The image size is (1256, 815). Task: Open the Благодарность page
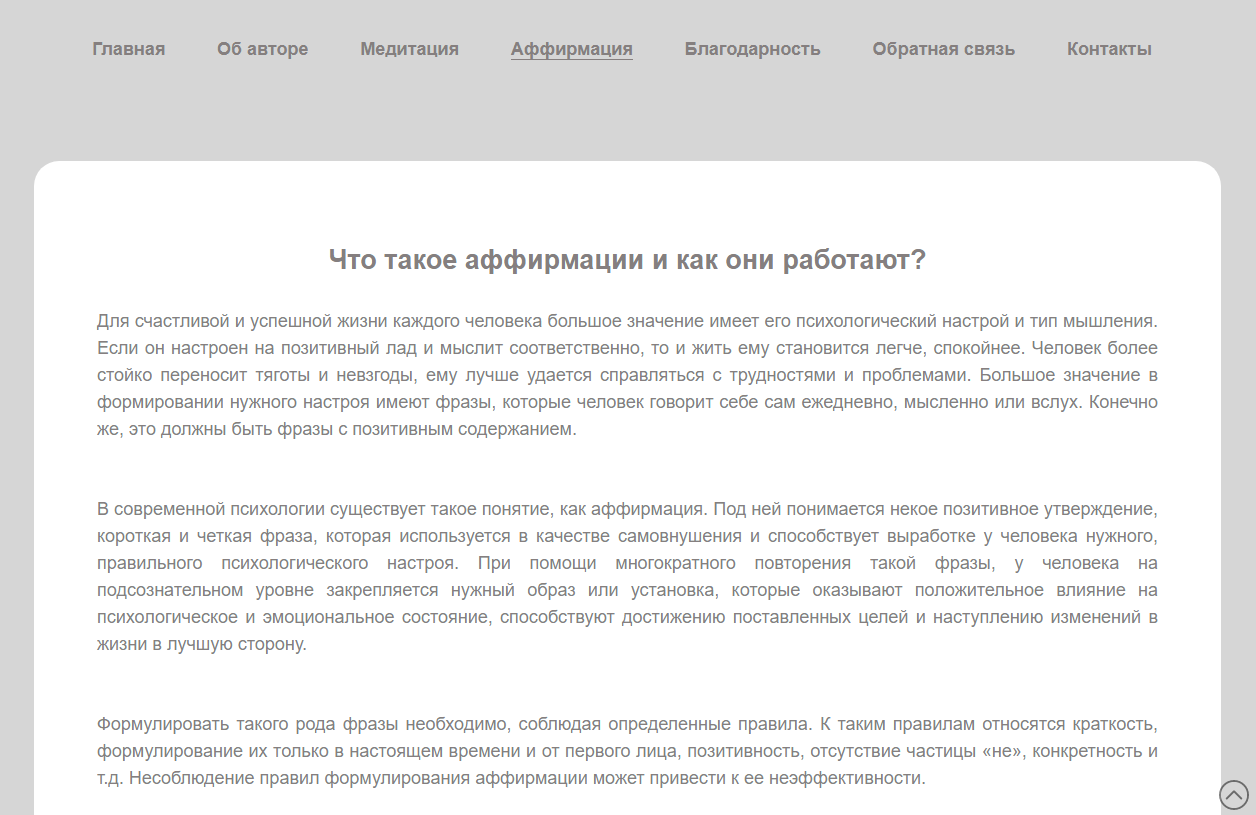pyautogui.click(x=752, y=49)
